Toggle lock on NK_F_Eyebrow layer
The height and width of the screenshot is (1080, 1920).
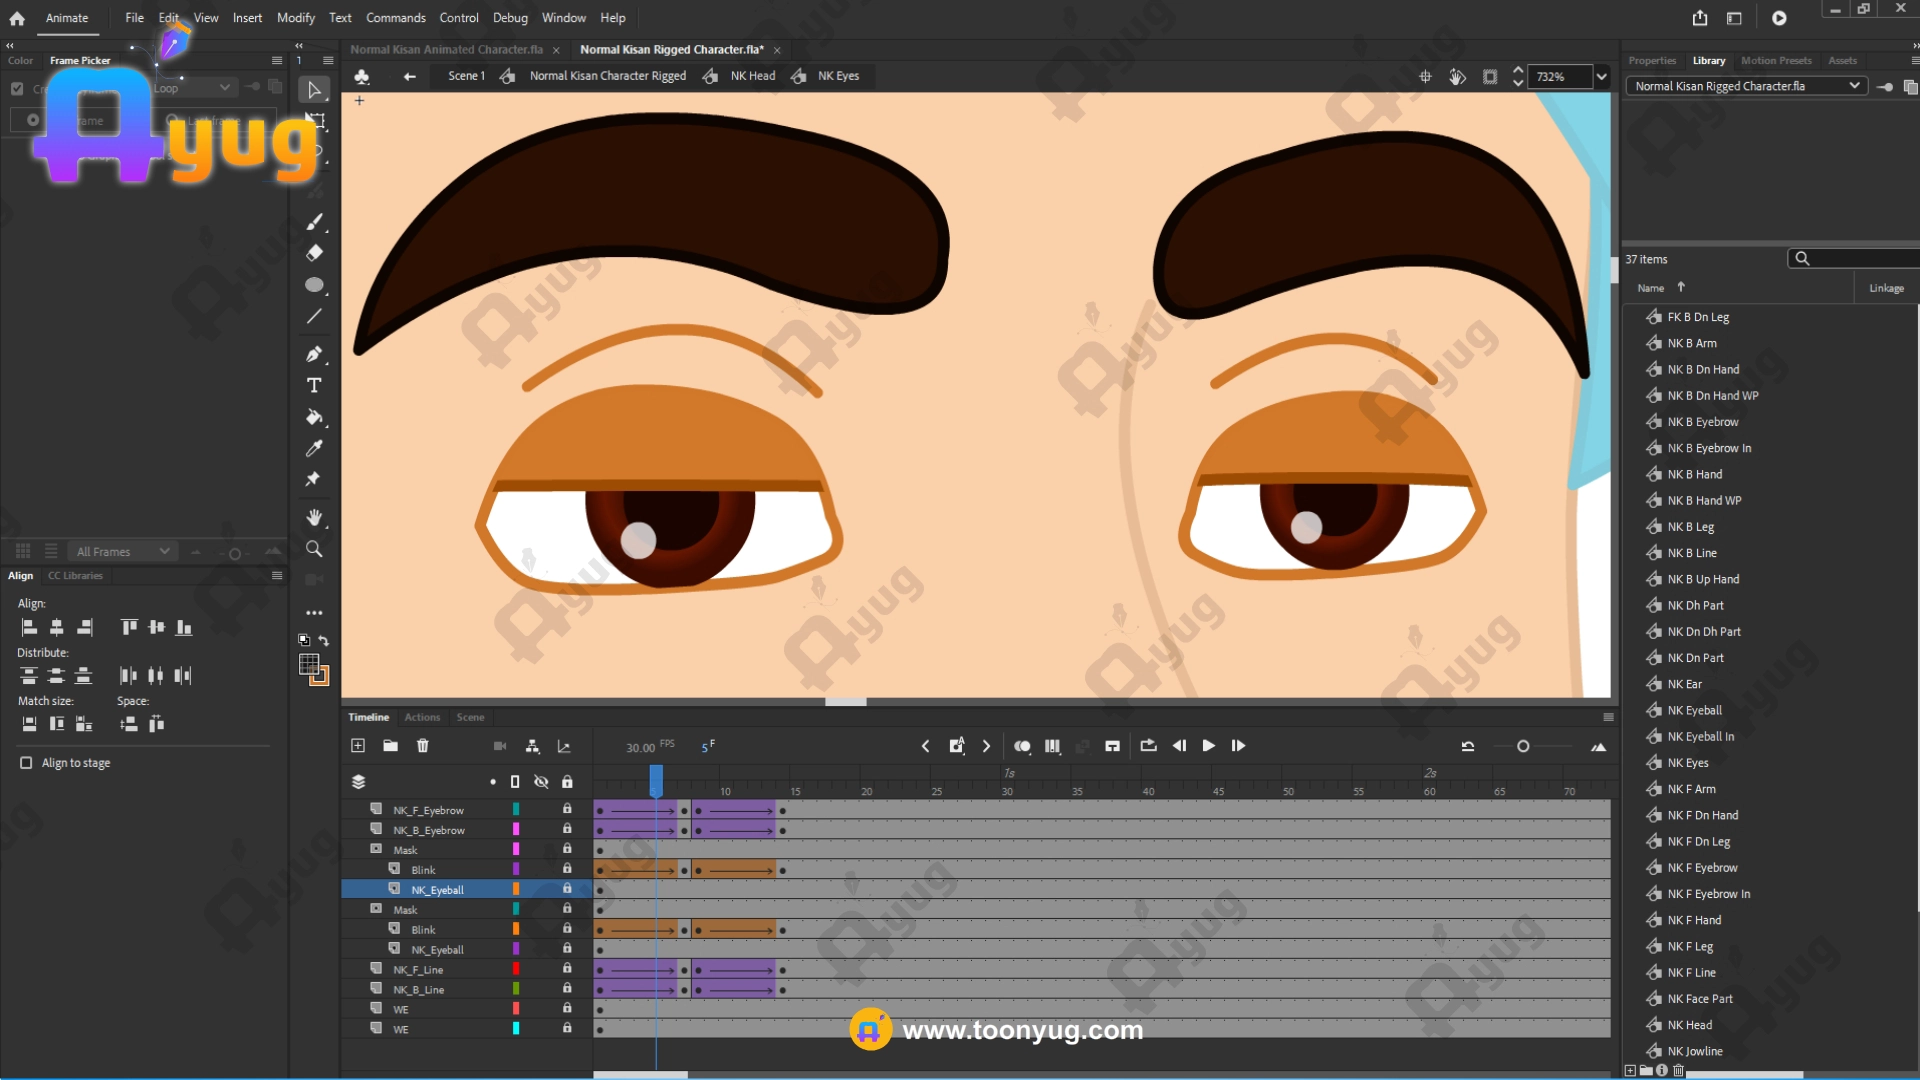click(567, 809)
